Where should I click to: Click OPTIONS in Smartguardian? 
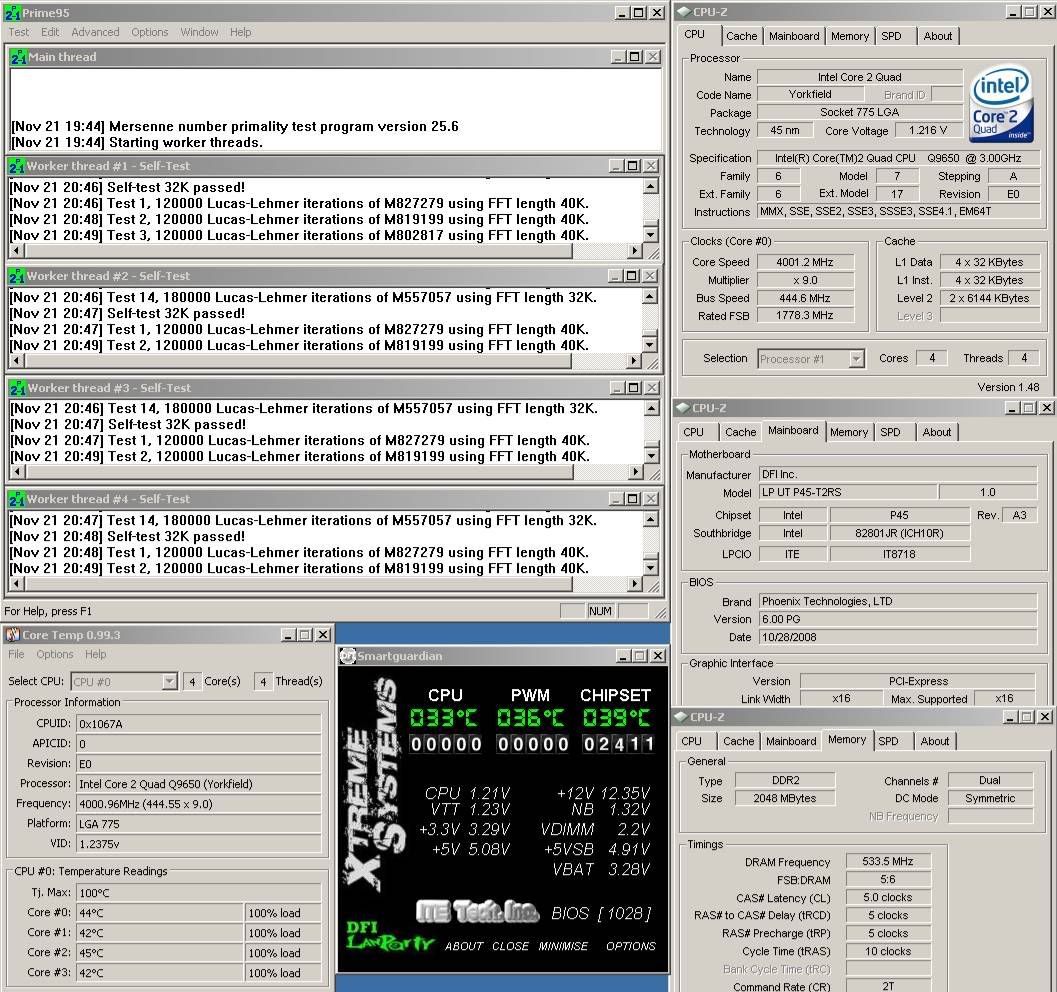click(630, 946)
